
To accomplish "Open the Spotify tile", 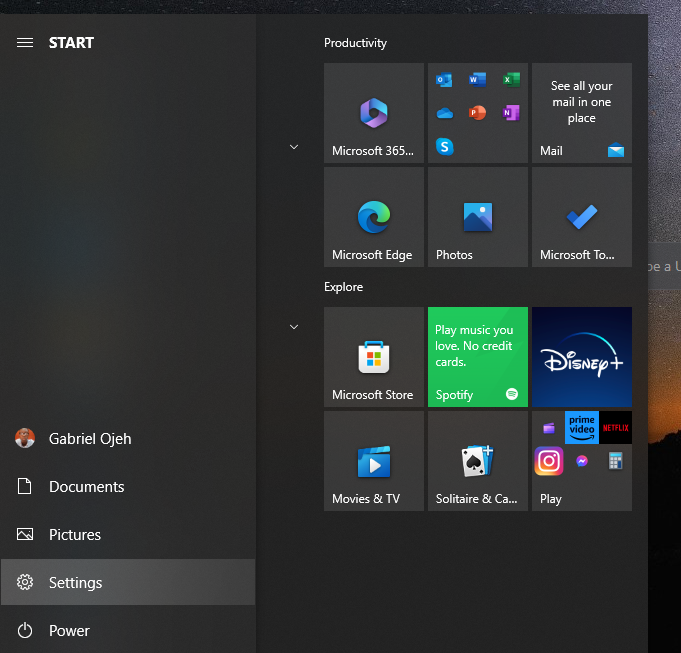I will point(478,357).
